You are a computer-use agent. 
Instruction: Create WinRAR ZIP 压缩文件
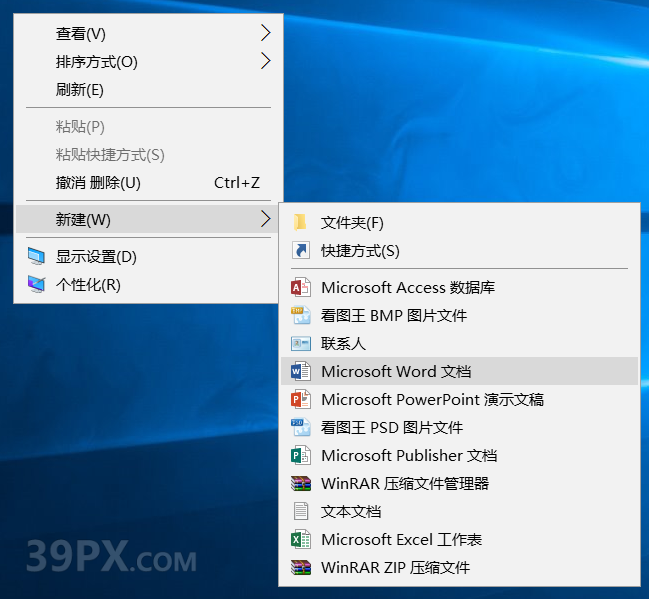(459, 568)
